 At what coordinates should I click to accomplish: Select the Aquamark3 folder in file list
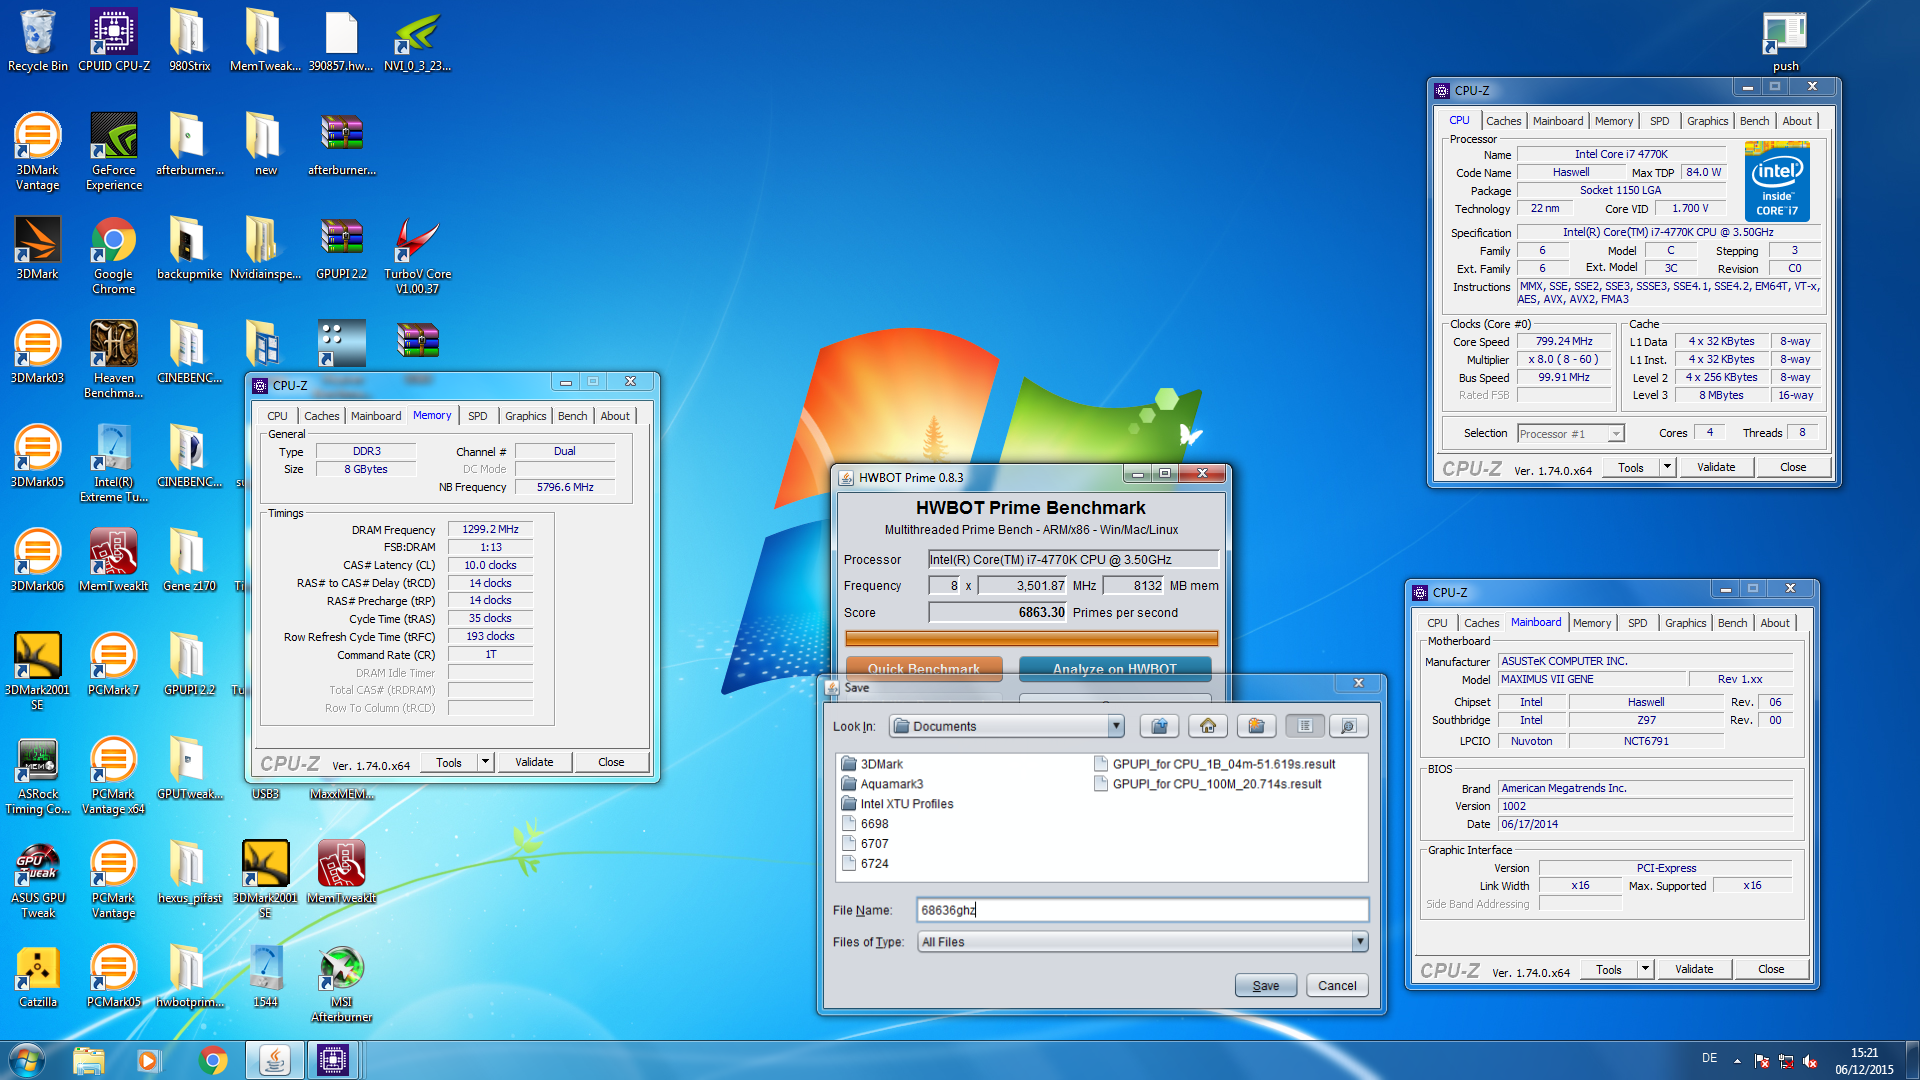pos(882,784)
